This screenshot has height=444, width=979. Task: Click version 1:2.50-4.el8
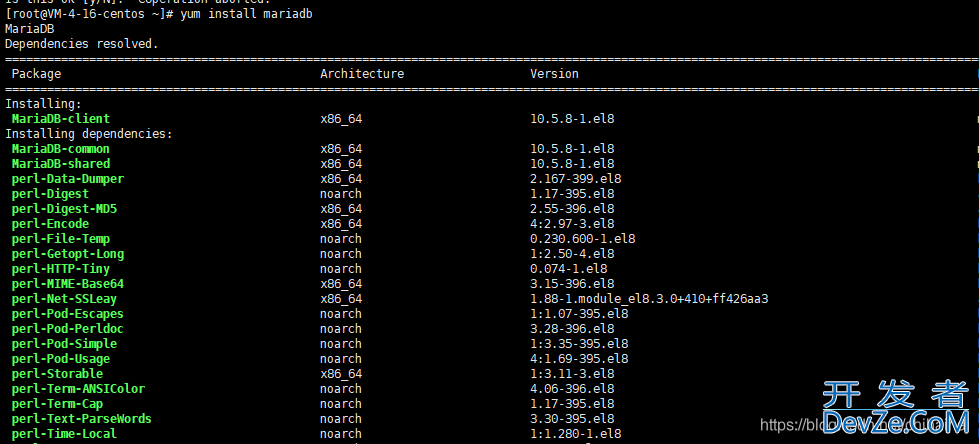[573, 254]
